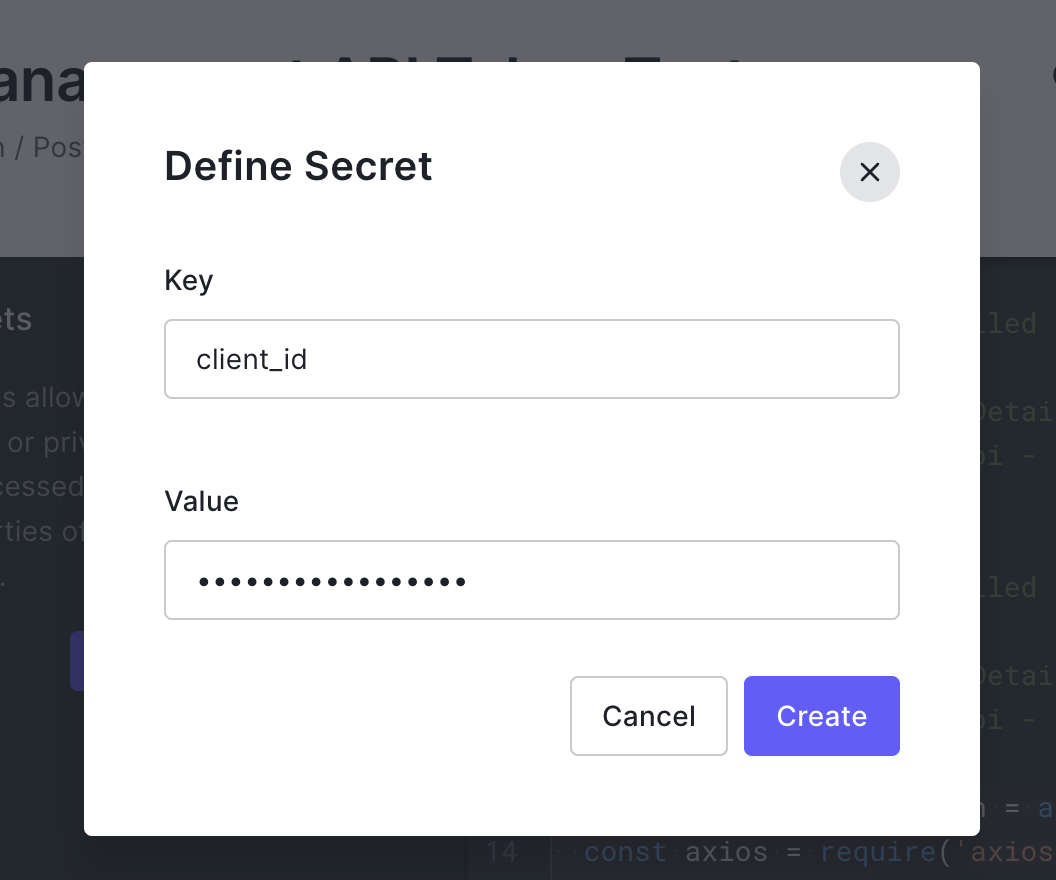Screen dimensions: 1056x880
Task: Click the Key field label
Action: point(188,280)
